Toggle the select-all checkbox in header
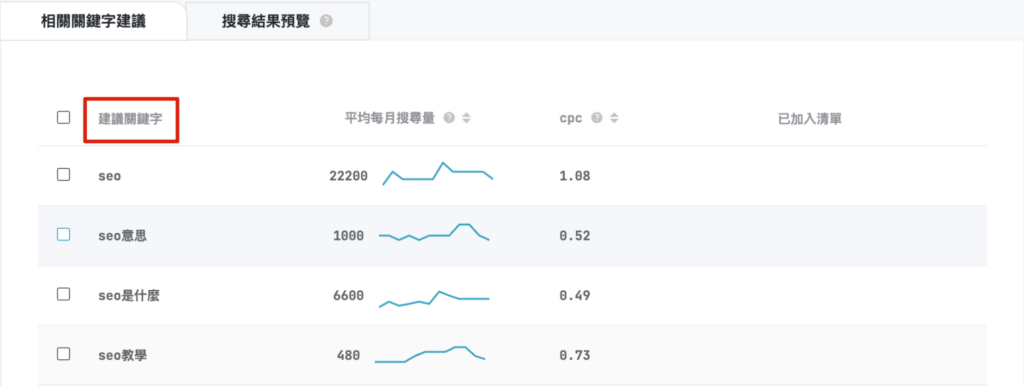 point(63,118)
